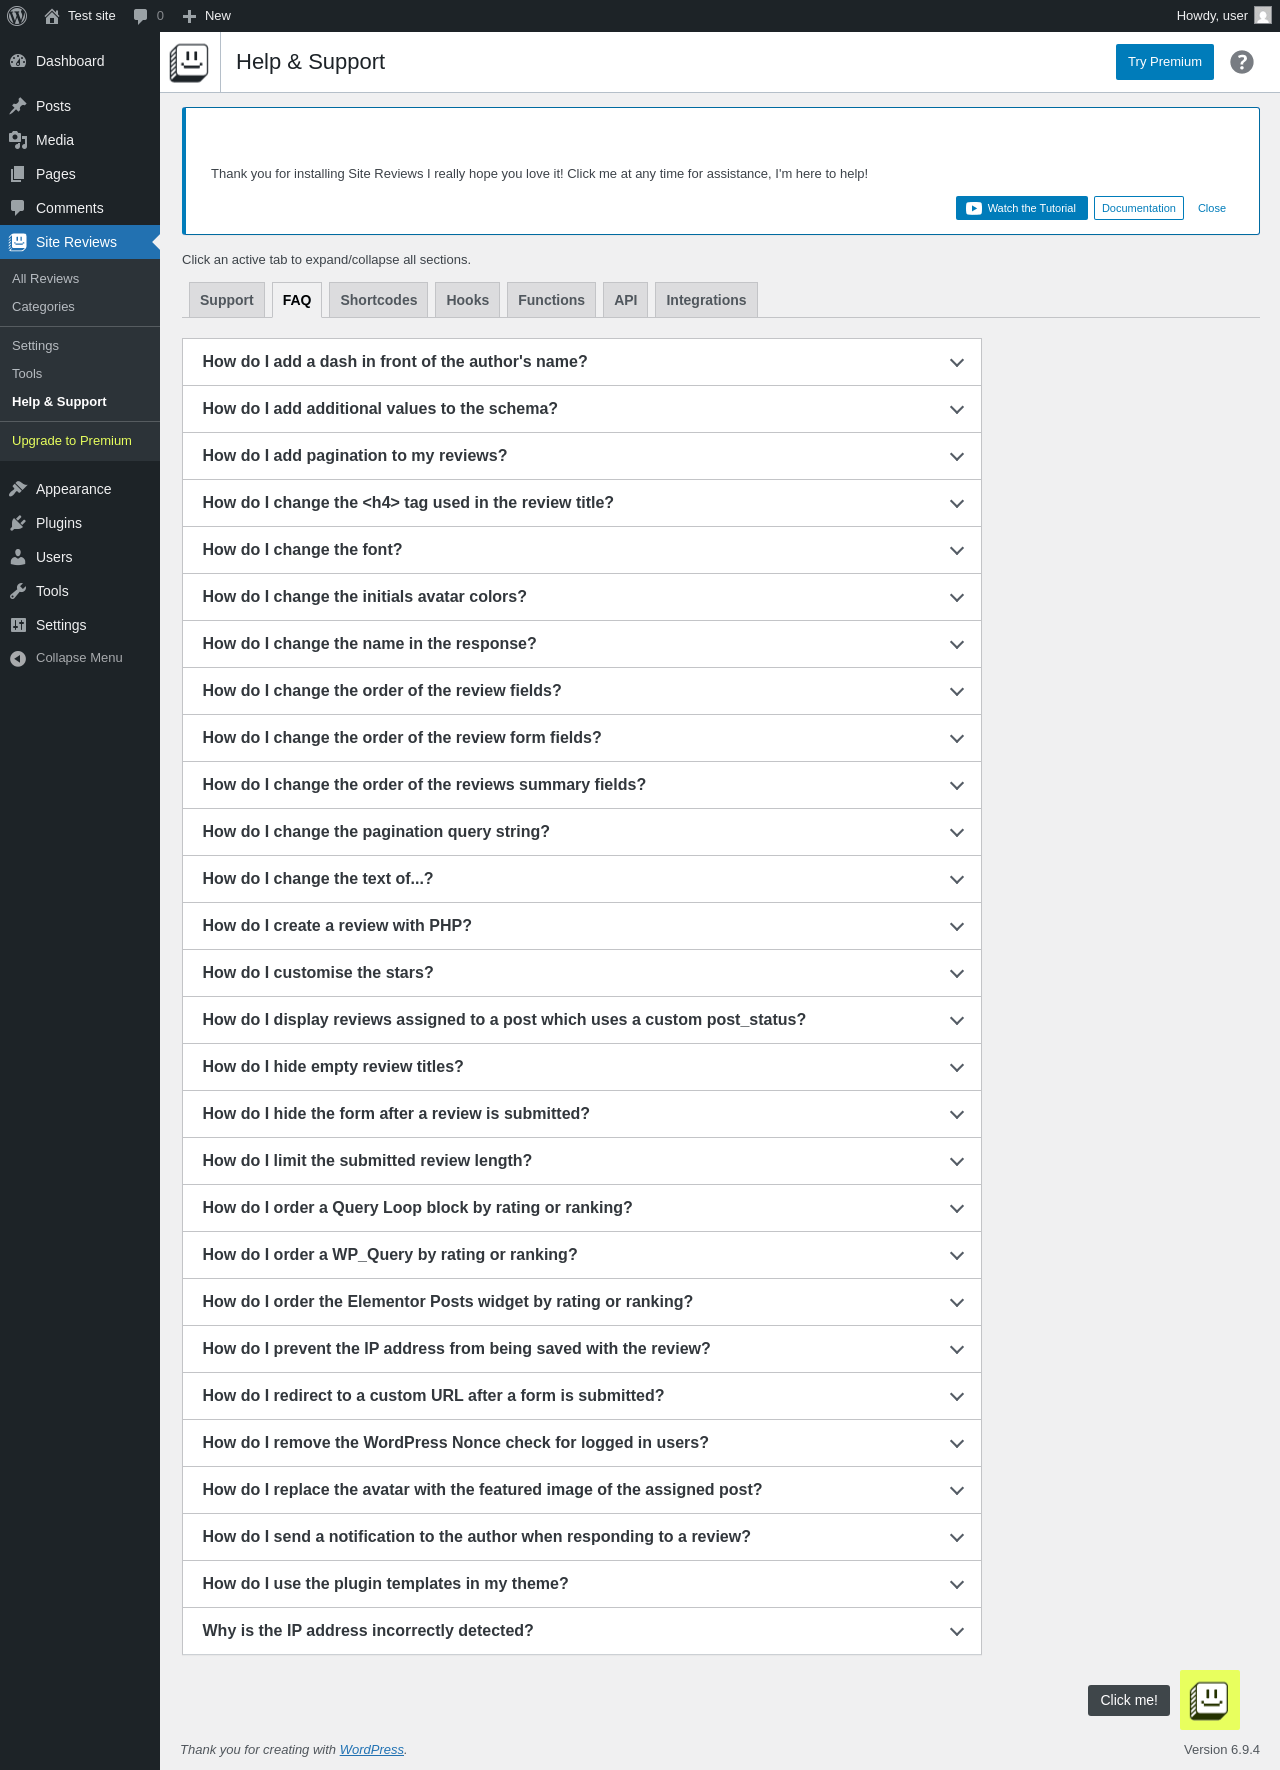
Task: Open the comments bubble in admin bar
Action: (x=141, y=16)
